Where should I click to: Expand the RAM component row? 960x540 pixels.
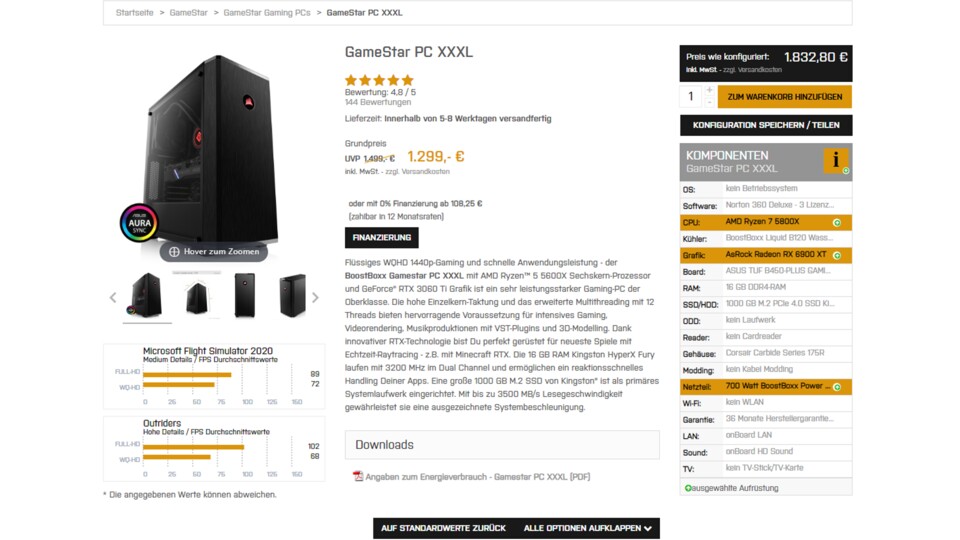pos(766,287)
